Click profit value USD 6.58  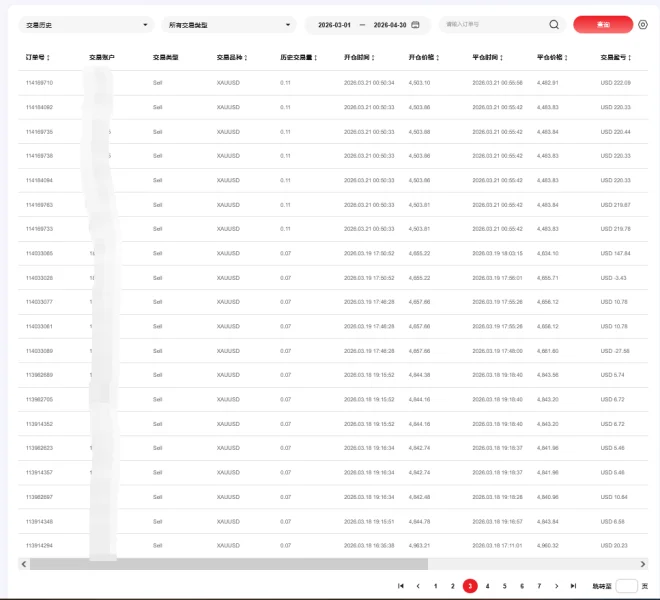612,521
